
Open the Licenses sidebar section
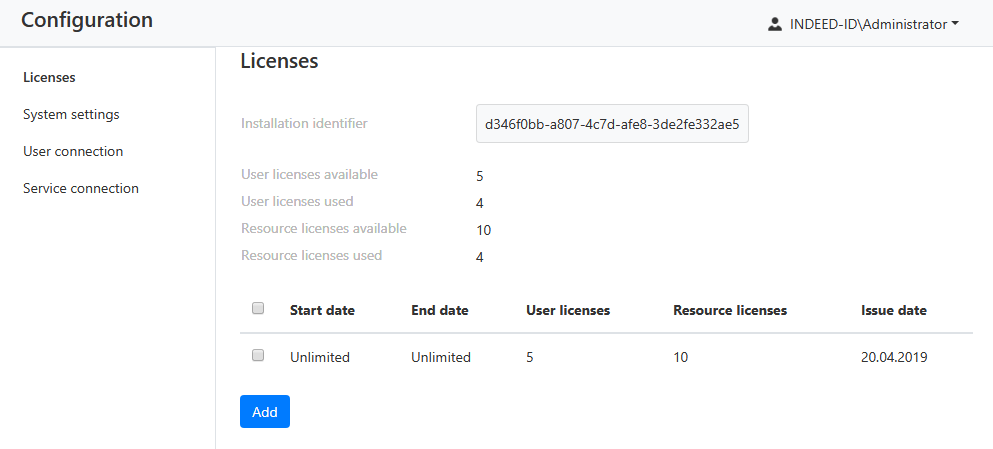coord(49,77)
